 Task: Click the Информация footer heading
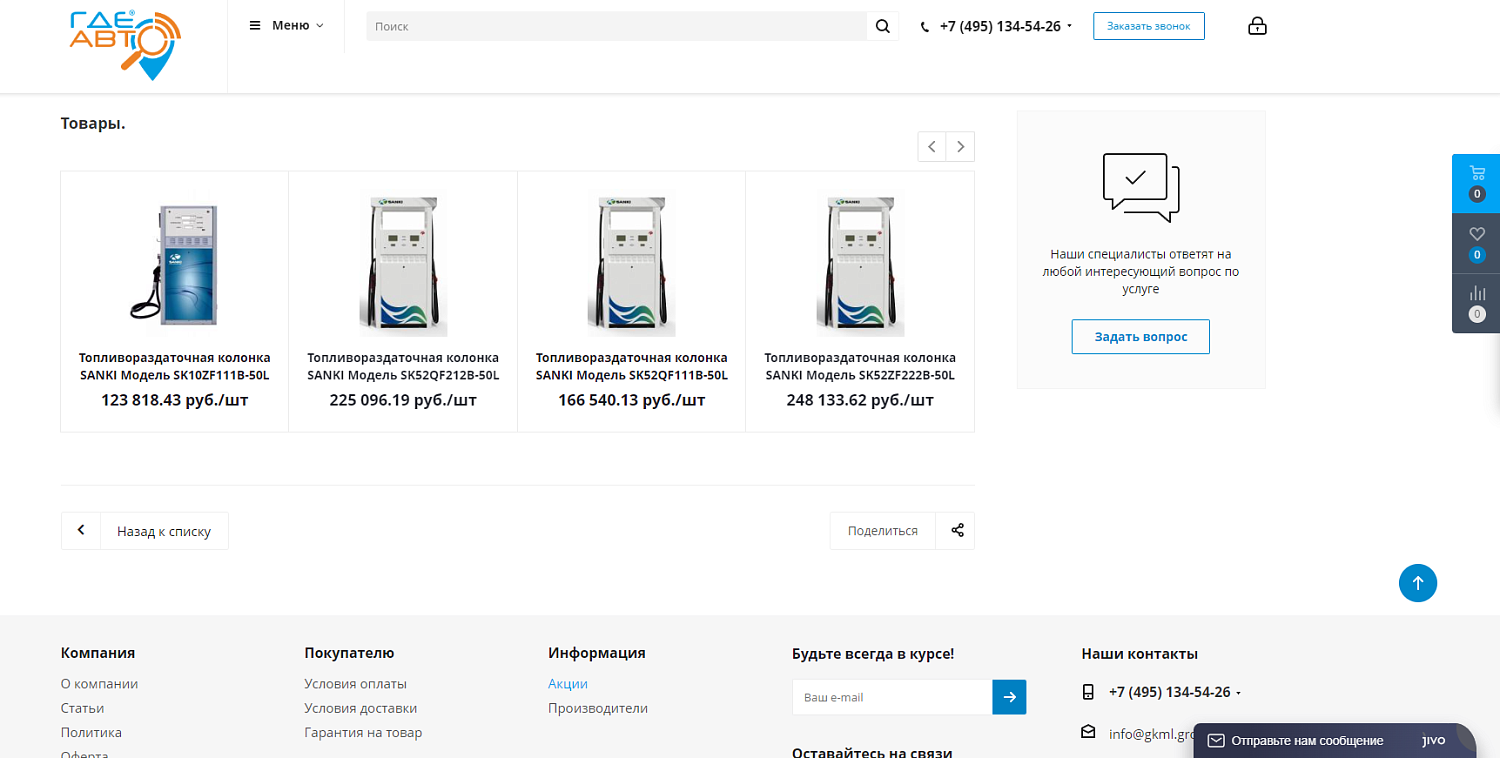pos(597,653)
